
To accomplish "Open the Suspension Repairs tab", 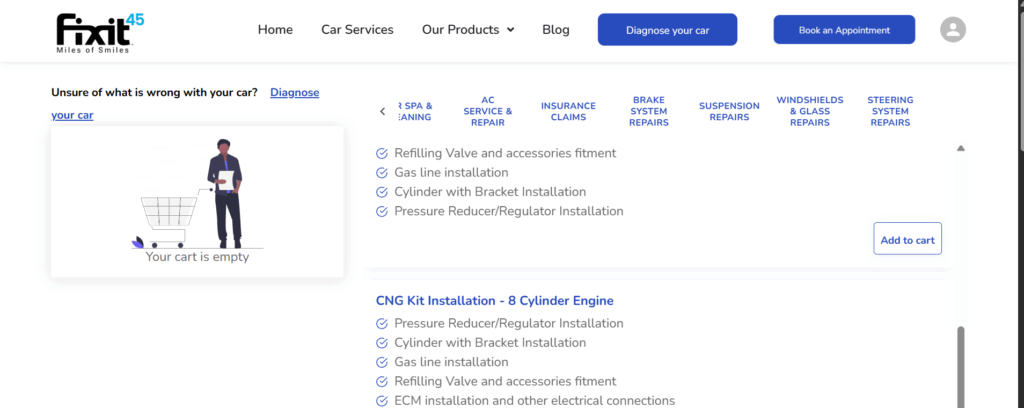I will [x=729, y=111].
